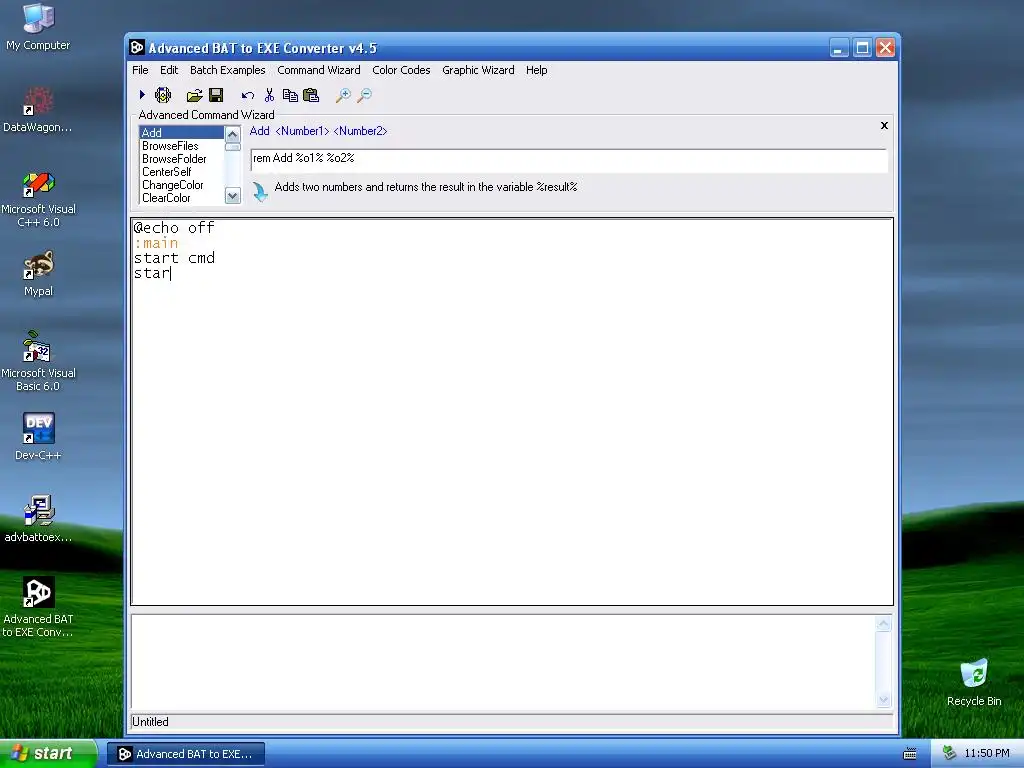Click the Build EXE gear icon
Screen dimensions: 1024x768
click(x=163, y=95)
